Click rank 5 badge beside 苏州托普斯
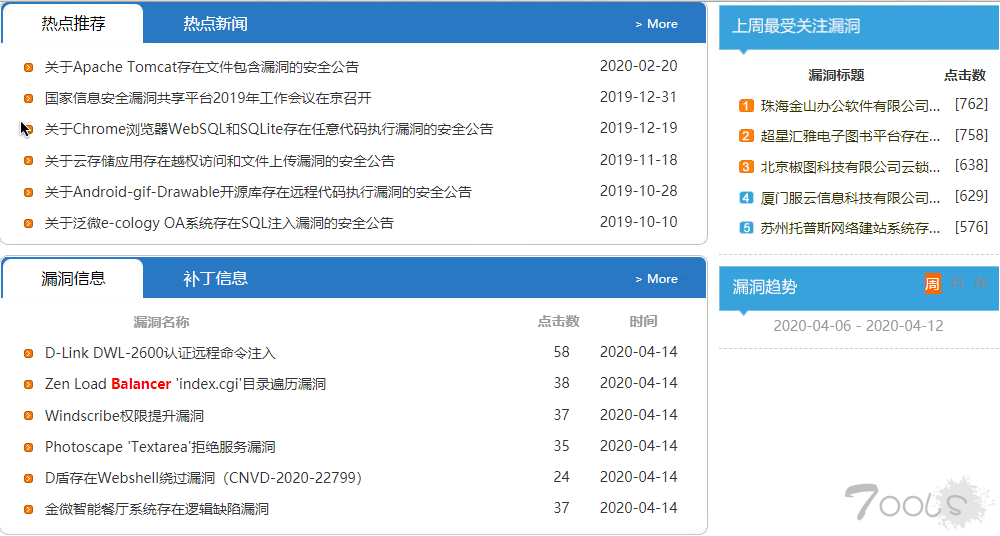 tap(746, 228)
